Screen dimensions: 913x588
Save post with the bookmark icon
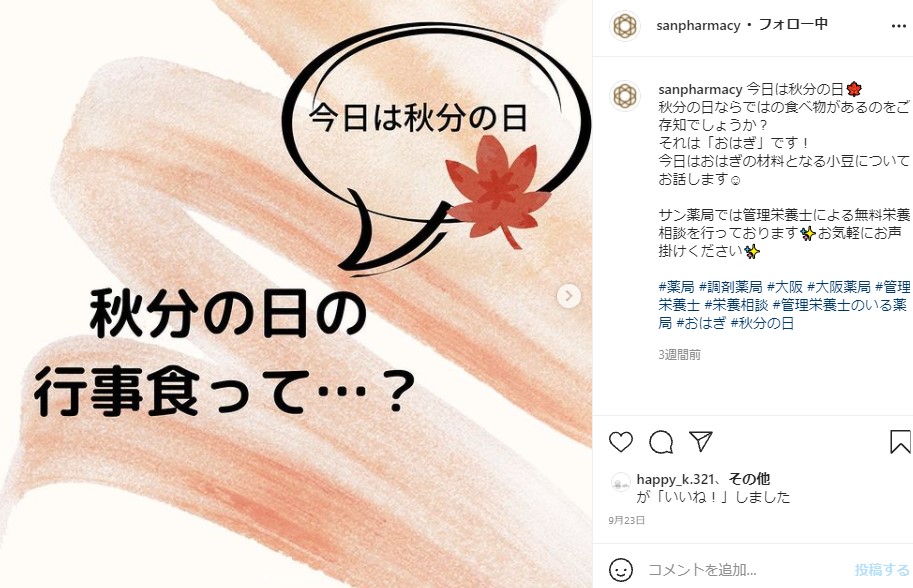point(900,441)
